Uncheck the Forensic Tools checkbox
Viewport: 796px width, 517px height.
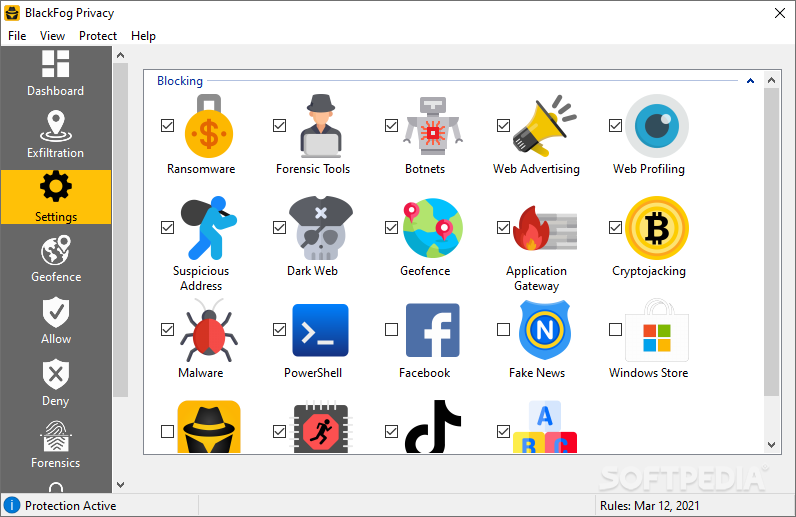click(x=279, y=125)
